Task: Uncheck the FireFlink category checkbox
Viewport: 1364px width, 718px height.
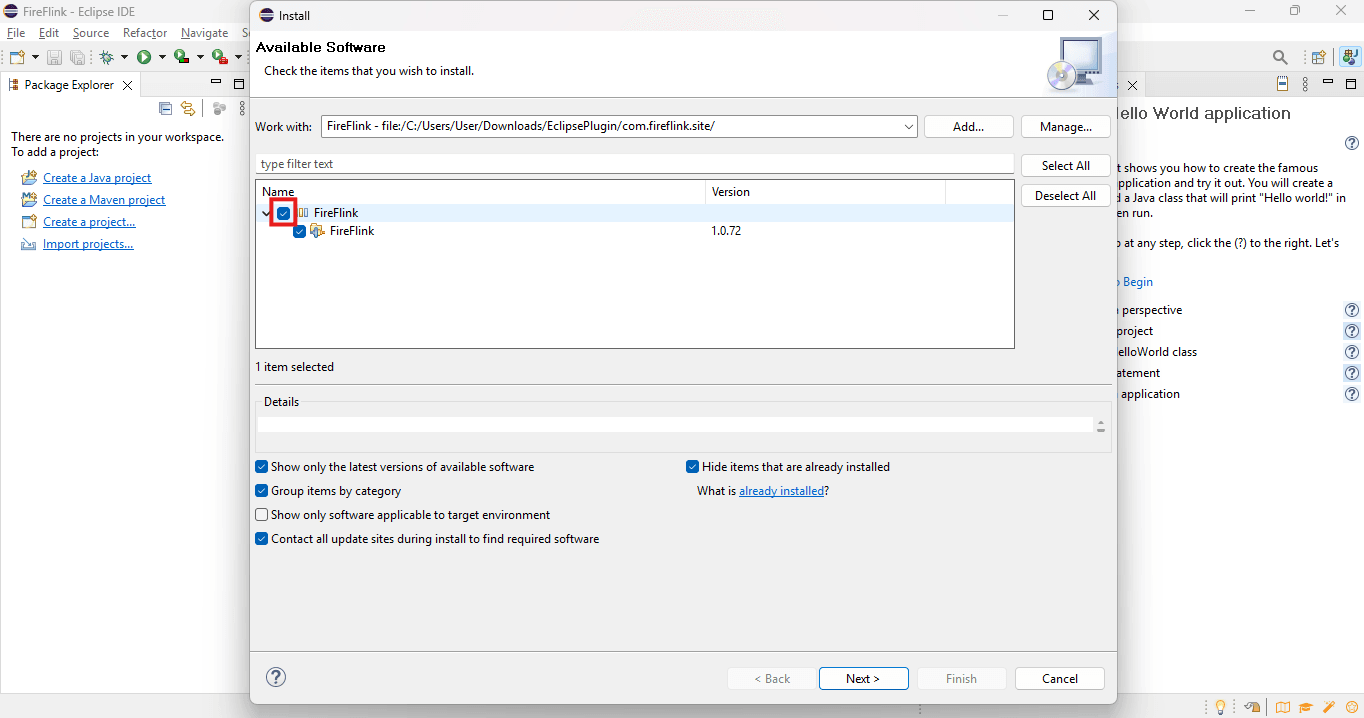Action: pyautogui.click(x=284, y=213)
